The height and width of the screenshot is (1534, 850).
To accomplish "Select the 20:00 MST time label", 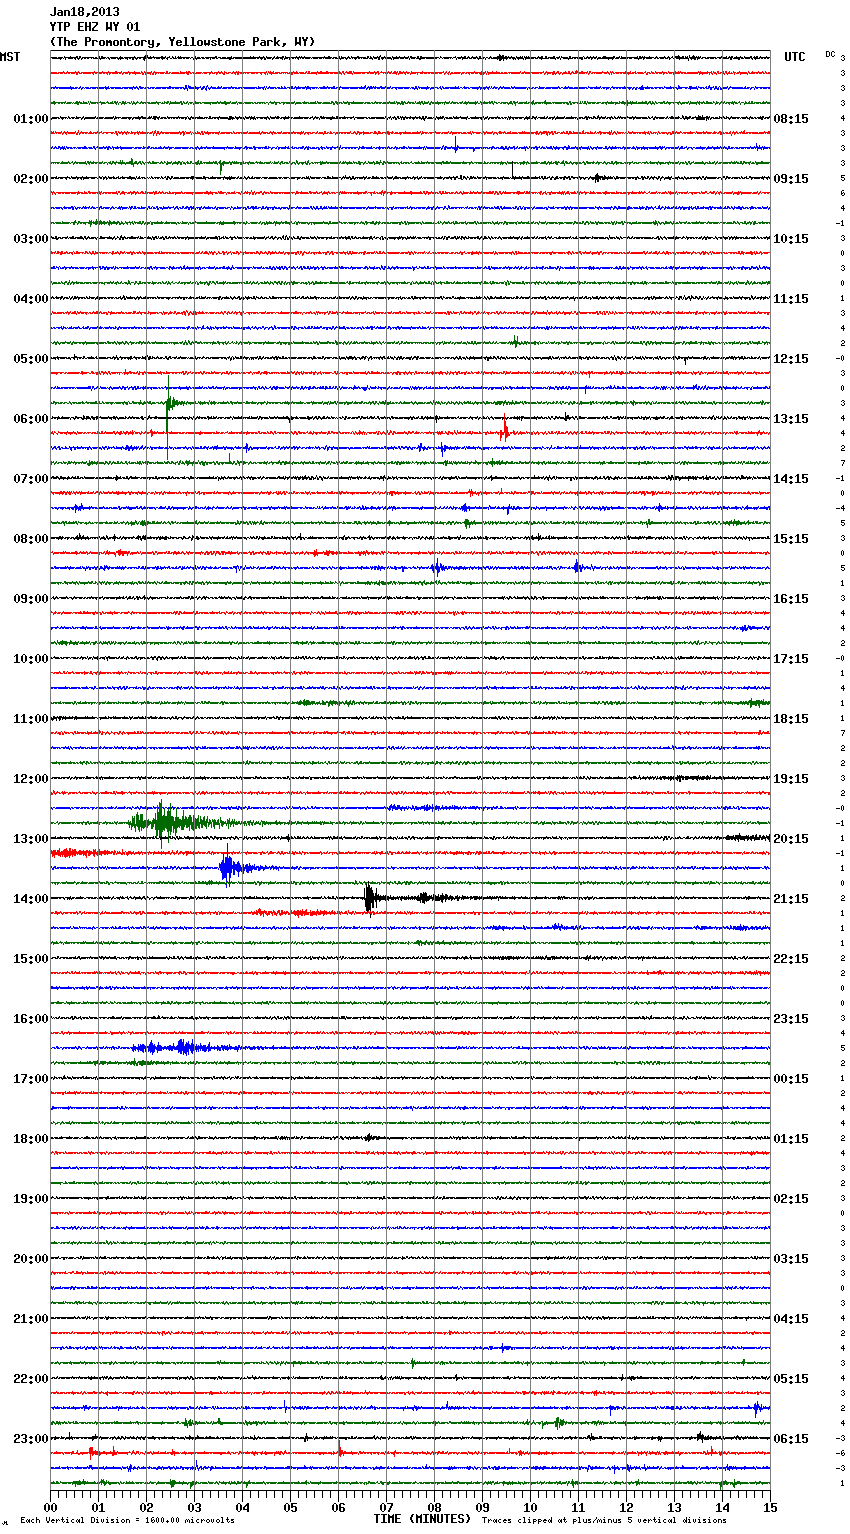I will coord(31,1259).
